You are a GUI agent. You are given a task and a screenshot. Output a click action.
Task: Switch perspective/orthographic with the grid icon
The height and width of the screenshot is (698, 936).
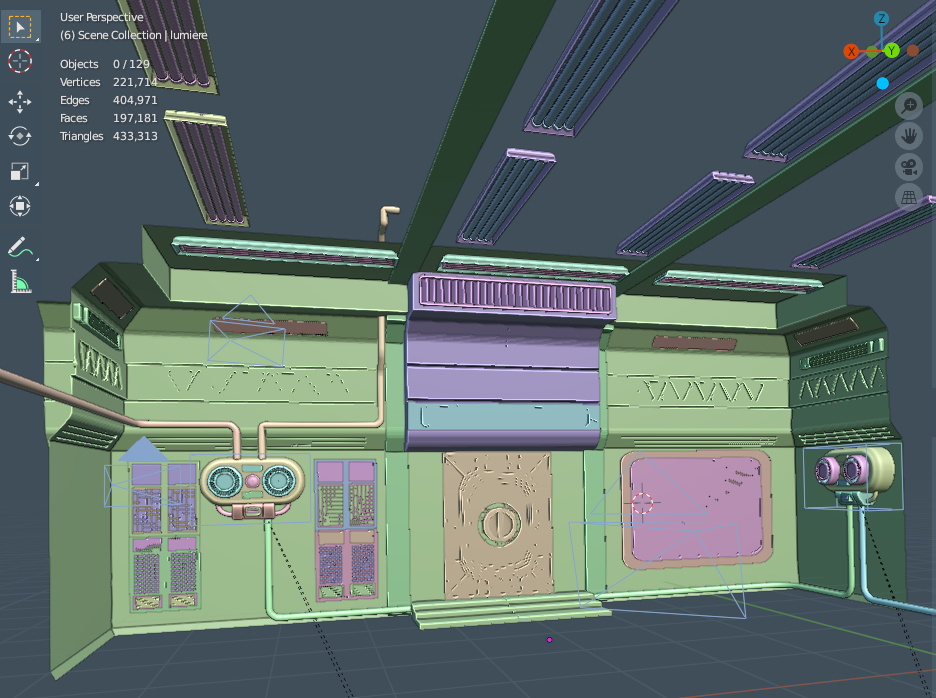click(909, 197)
